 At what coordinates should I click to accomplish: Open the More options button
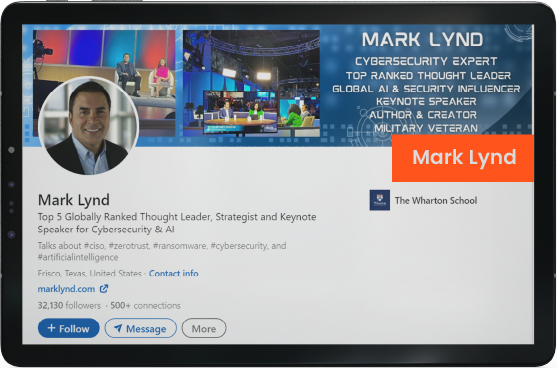tap(204, 328)
